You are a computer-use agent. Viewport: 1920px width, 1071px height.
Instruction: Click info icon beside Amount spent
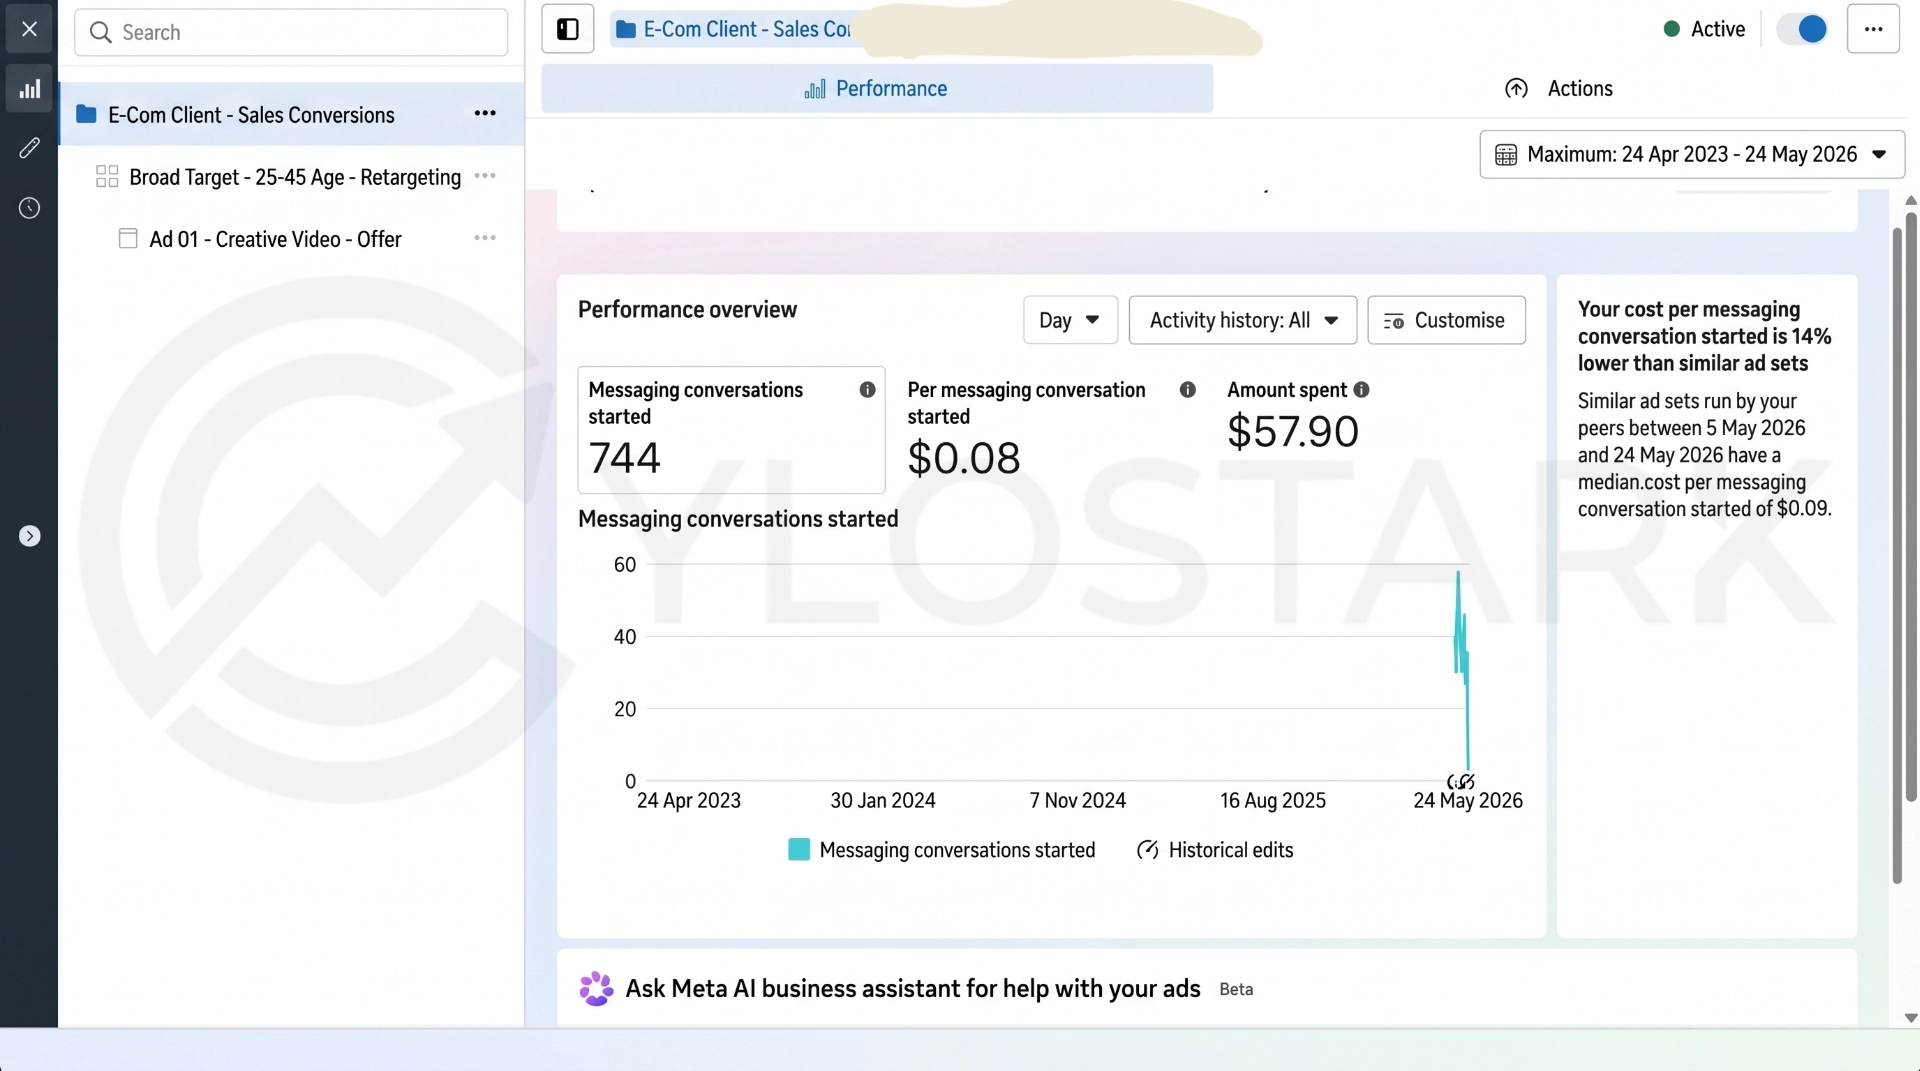(1361, 390)
